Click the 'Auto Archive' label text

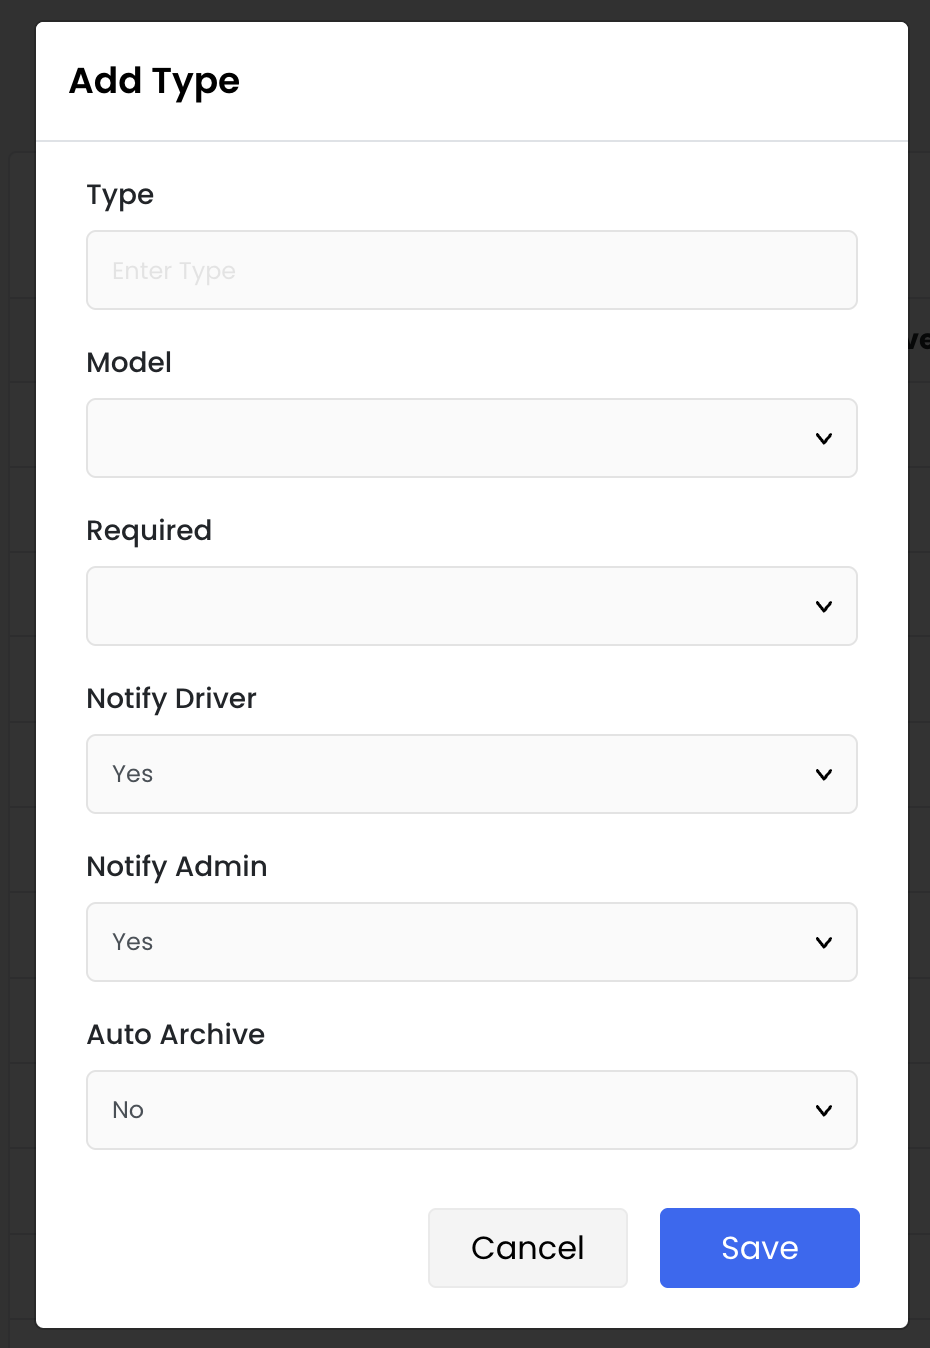point(176,1034)
